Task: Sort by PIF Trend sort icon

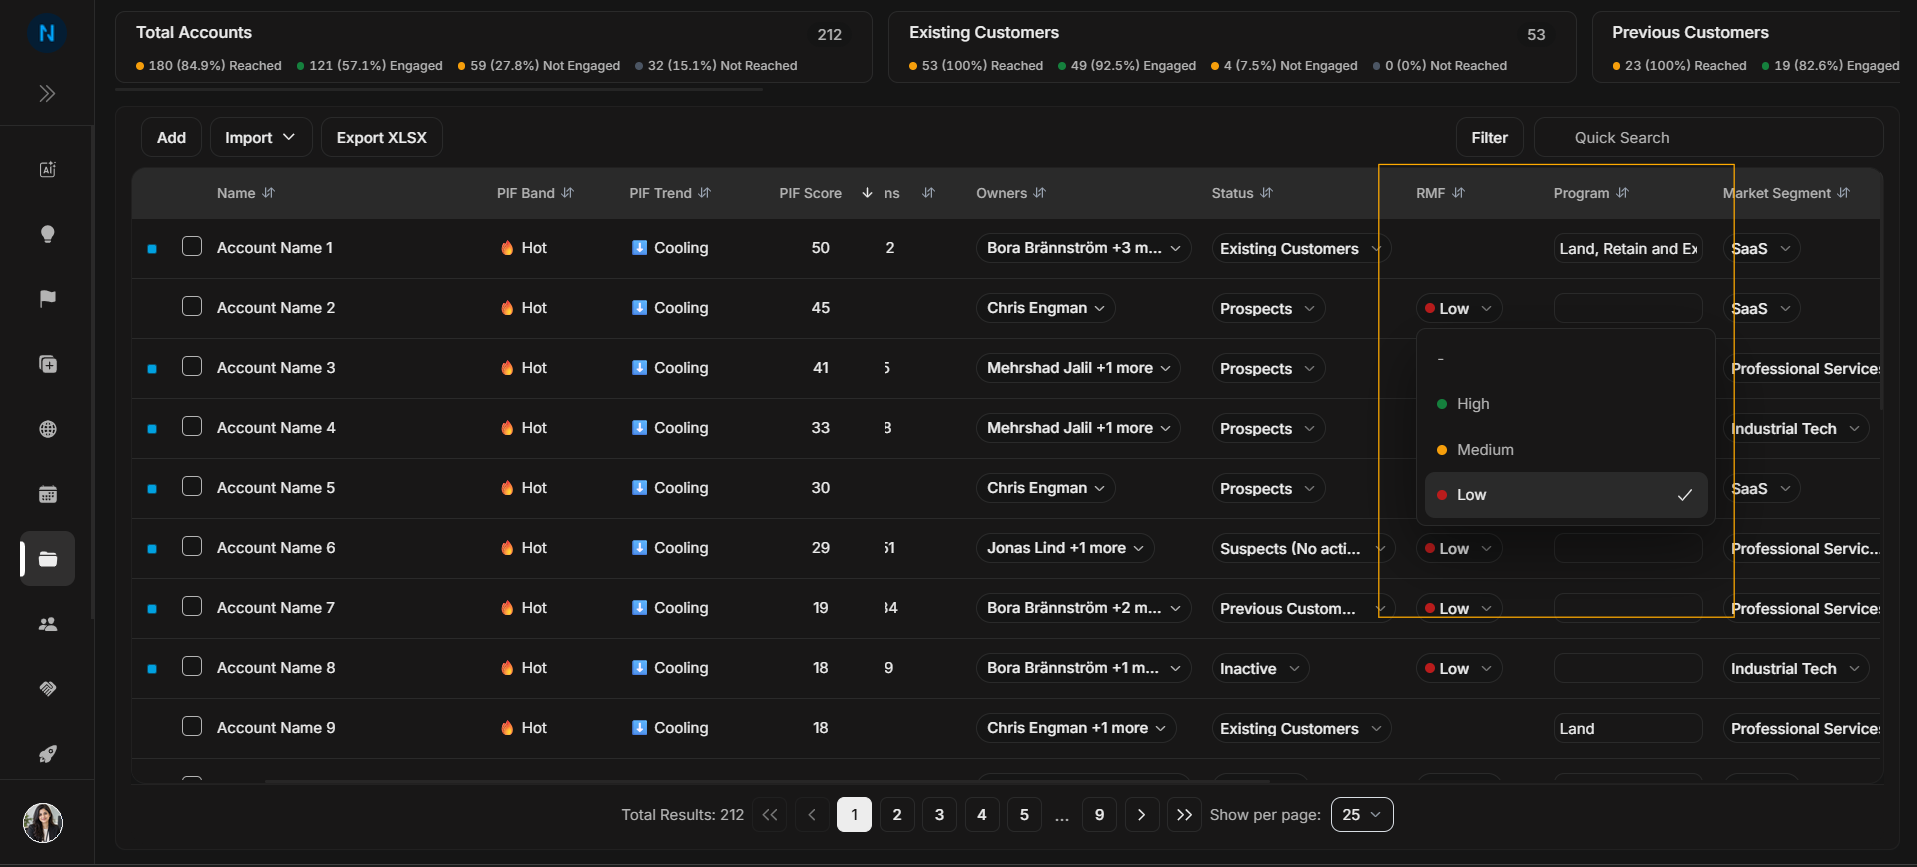Action: 704,193
